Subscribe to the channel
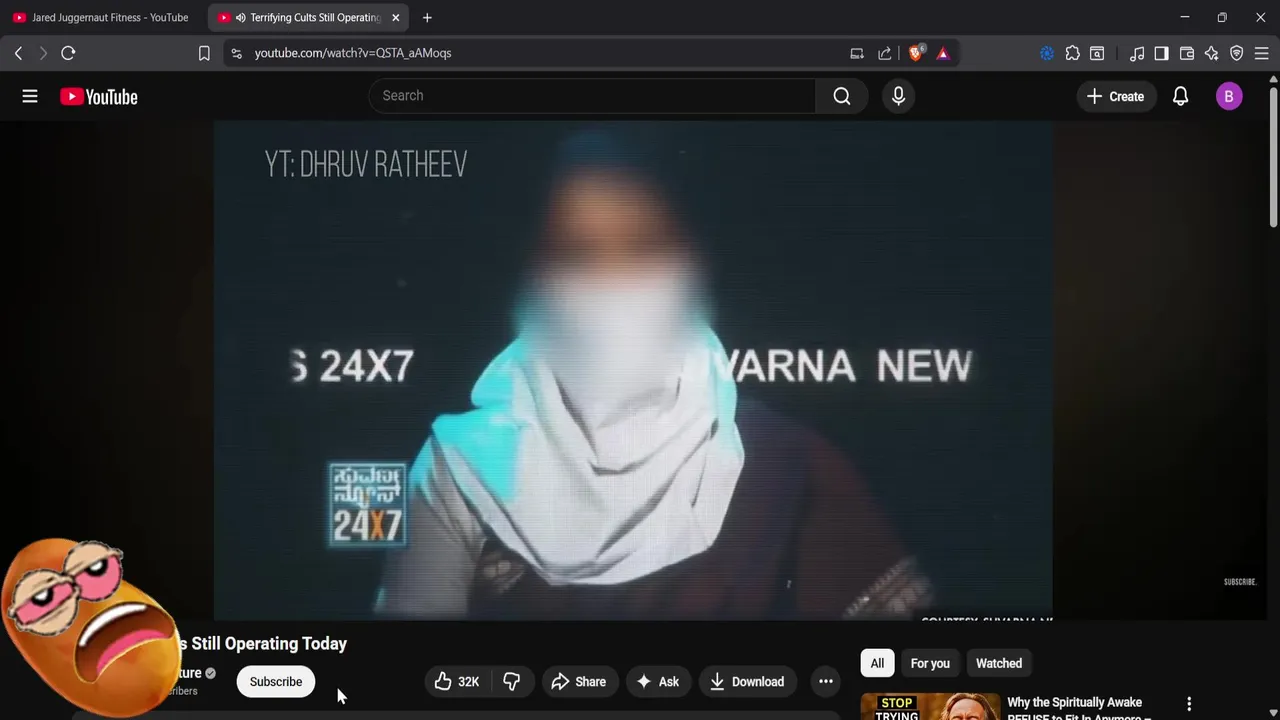 [x=276, y=682]
